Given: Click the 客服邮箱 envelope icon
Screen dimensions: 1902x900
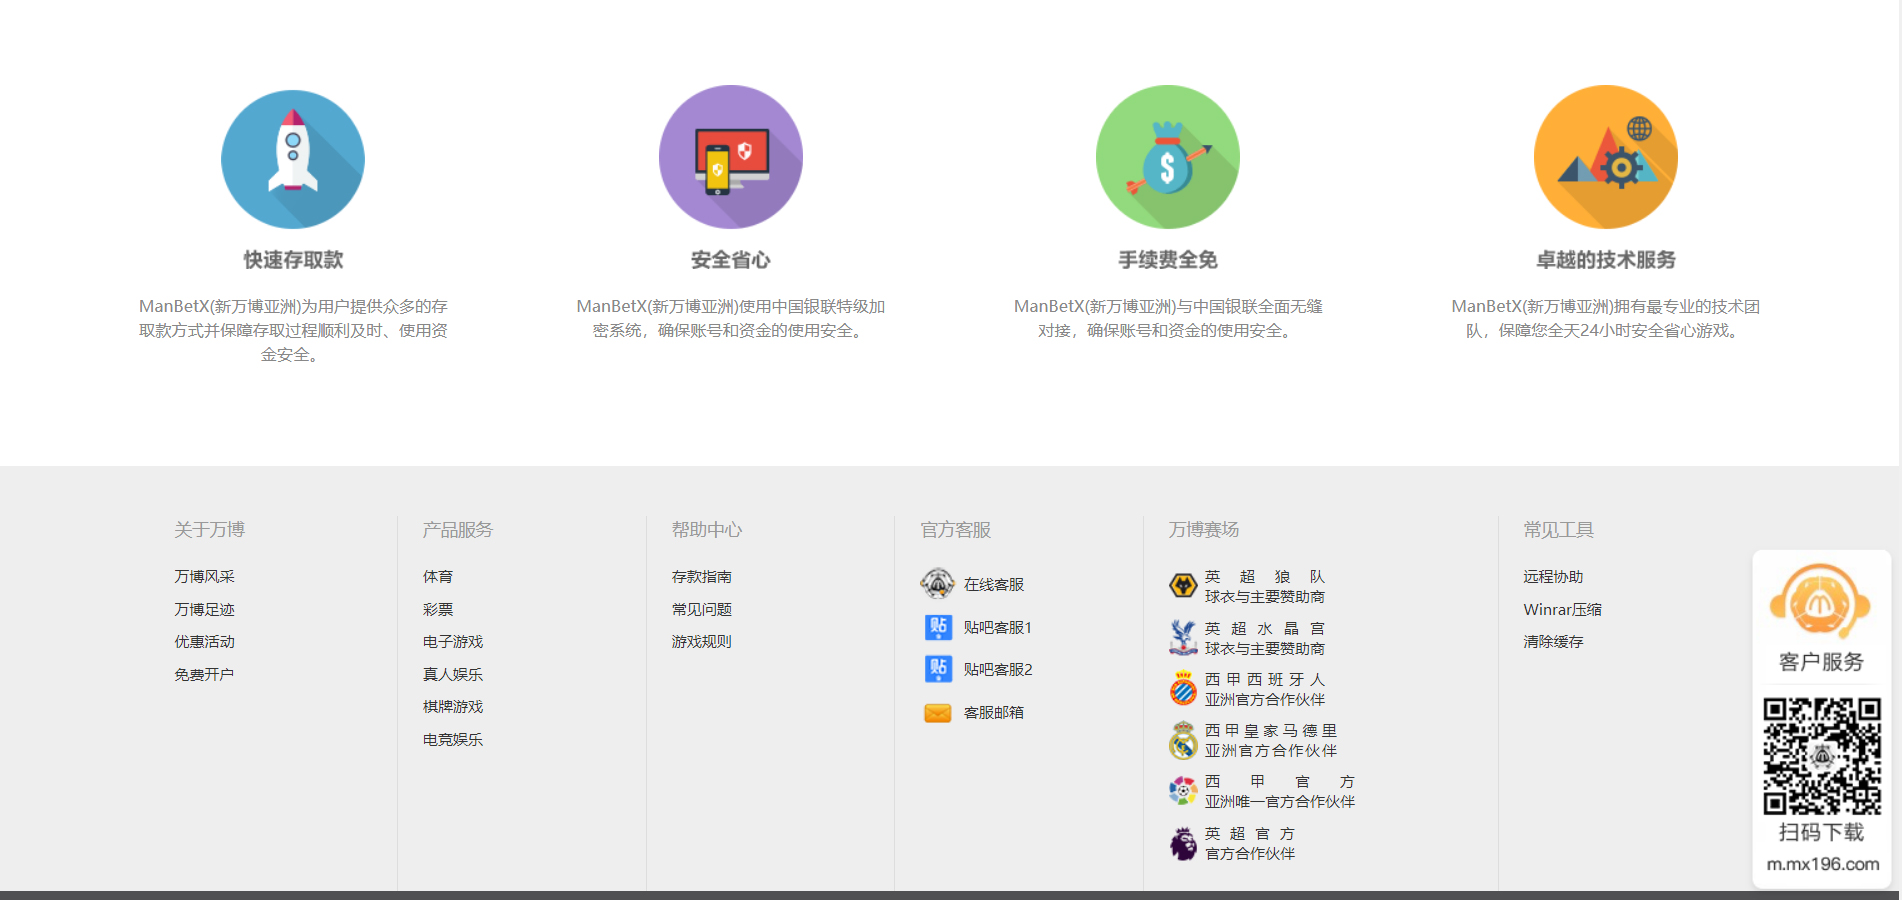Looking at the screenshot, I should point(937,713).
